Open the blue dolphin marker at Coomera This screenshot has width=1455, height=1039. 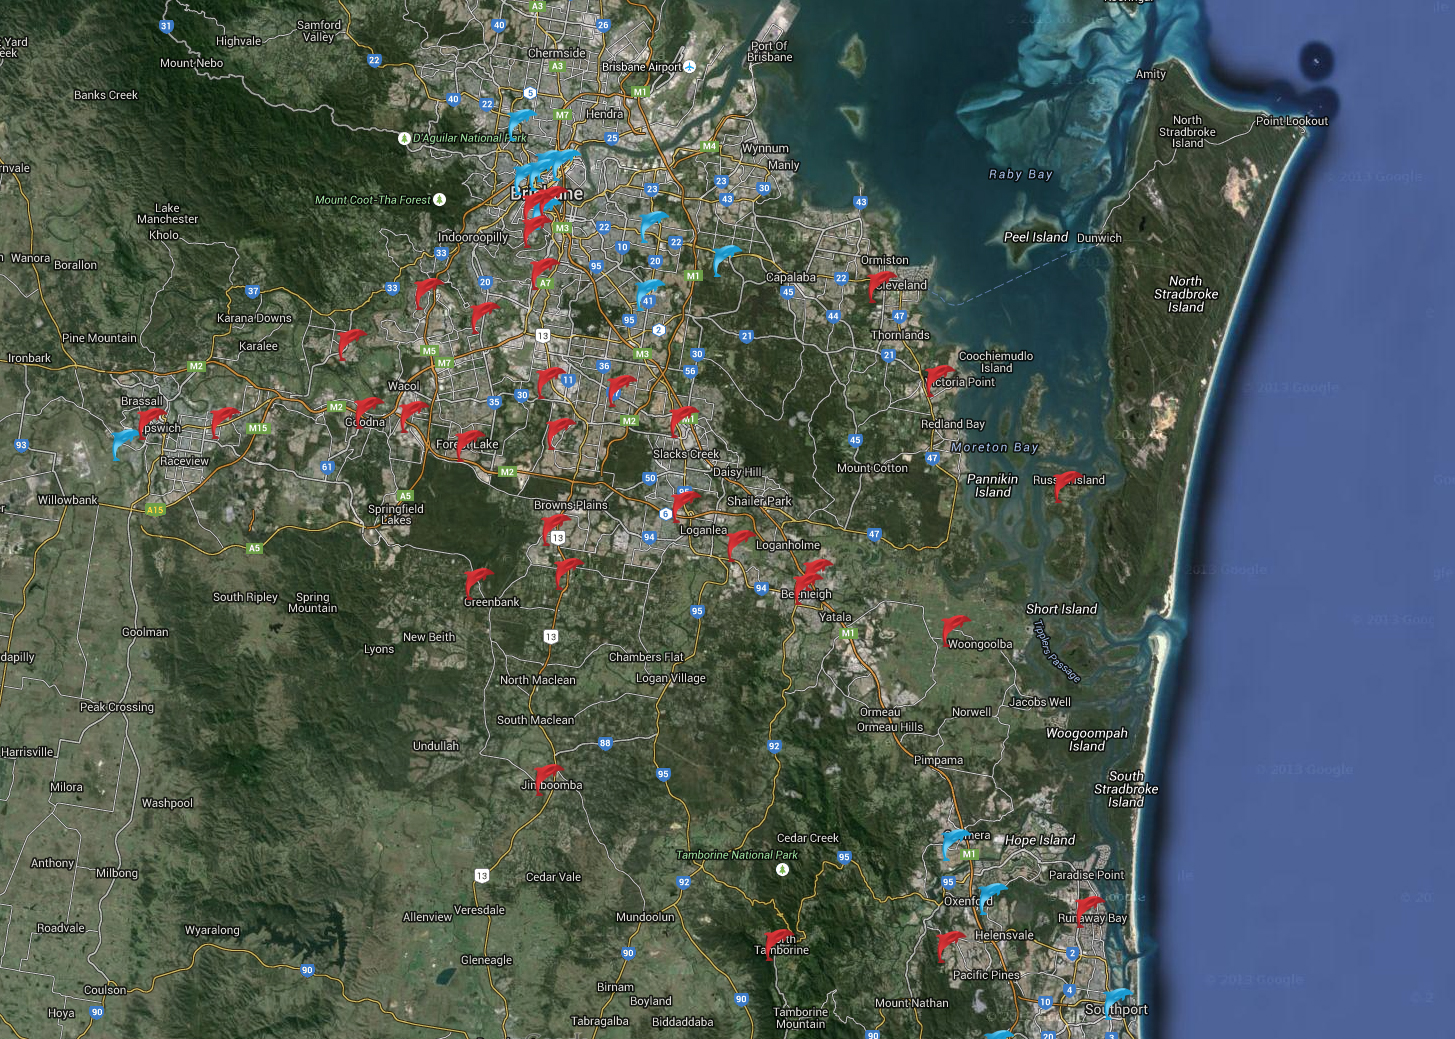click(955, 842)
